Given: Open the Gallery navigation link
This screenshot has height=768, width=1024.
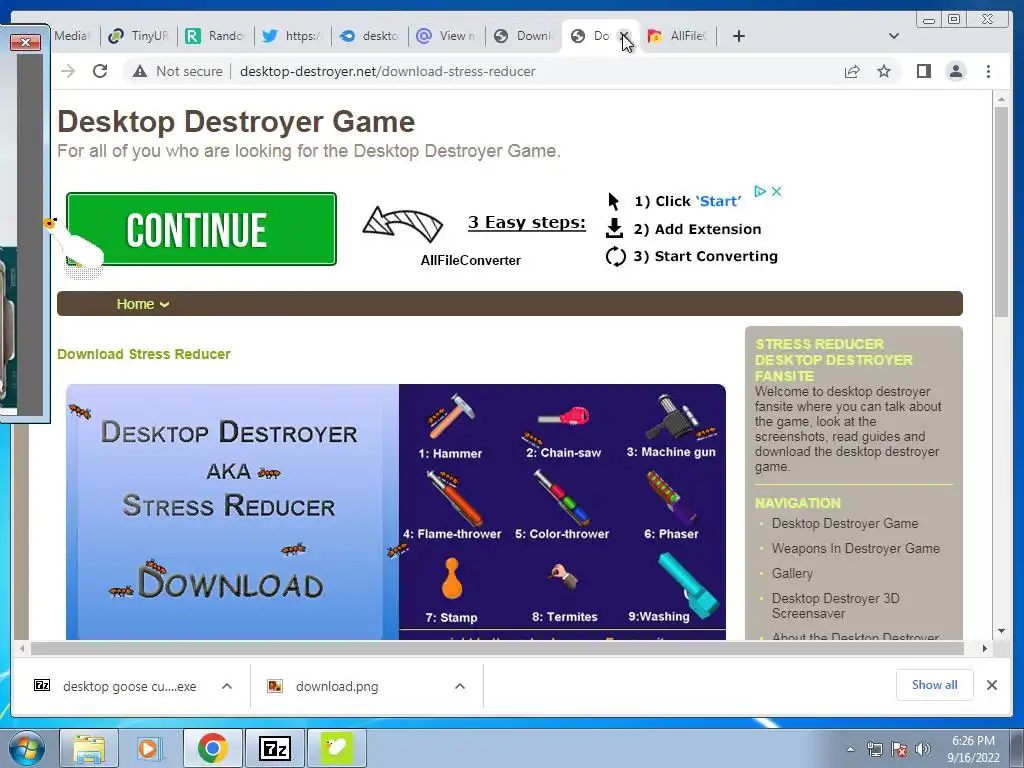Looking at the screenshot, I should 792,573.
